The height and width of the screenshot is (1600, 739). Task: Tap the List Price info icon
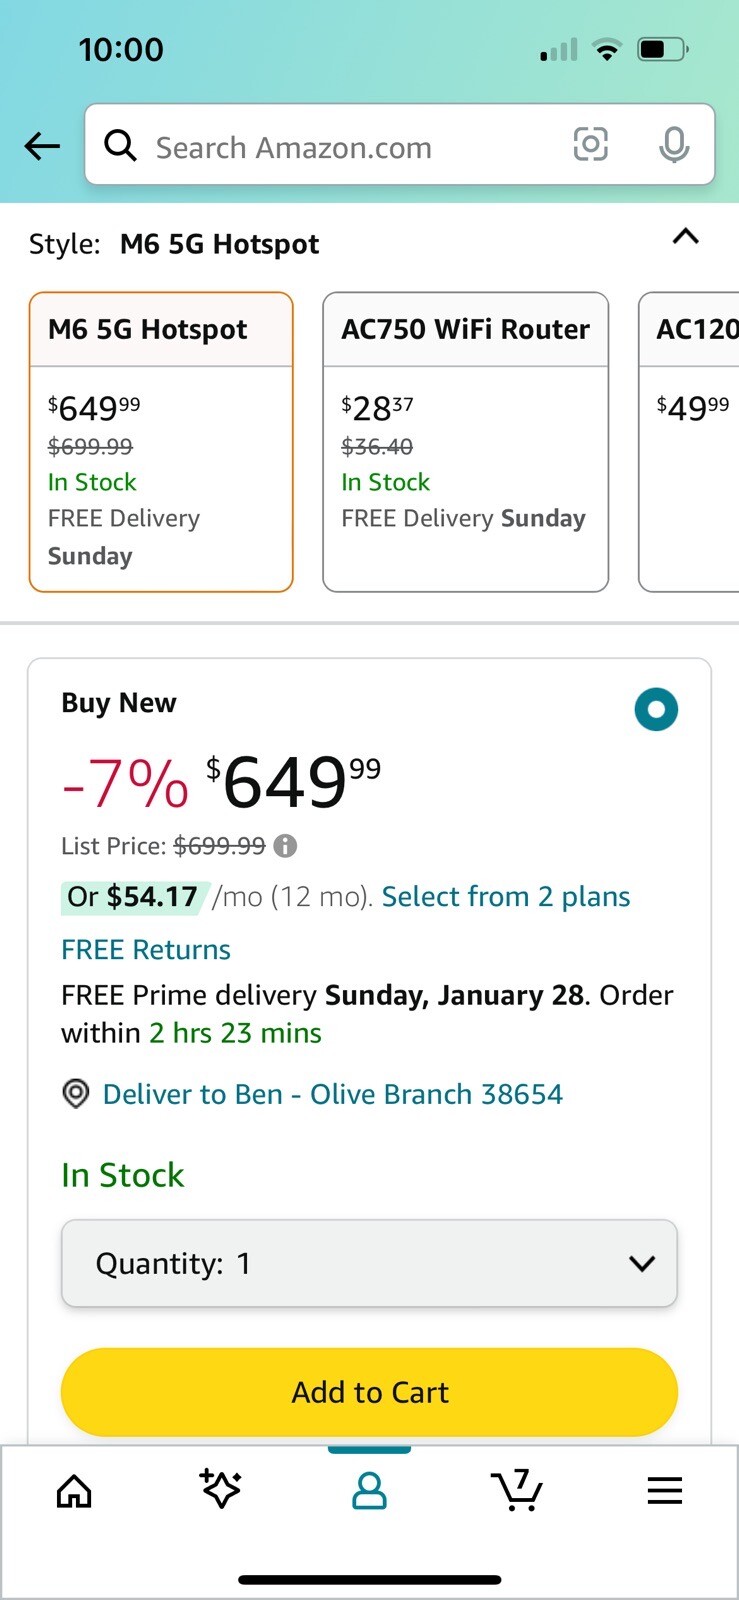pos(286,846)
